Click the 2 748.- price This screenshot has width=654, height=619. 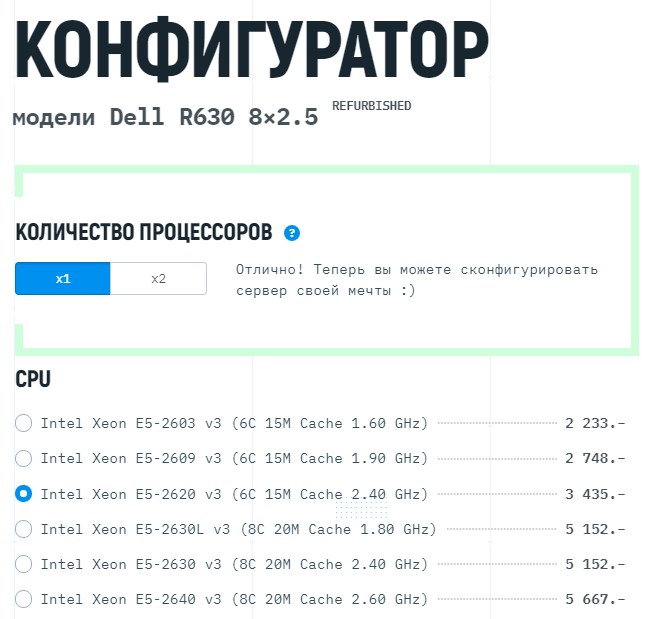(595, 458)
